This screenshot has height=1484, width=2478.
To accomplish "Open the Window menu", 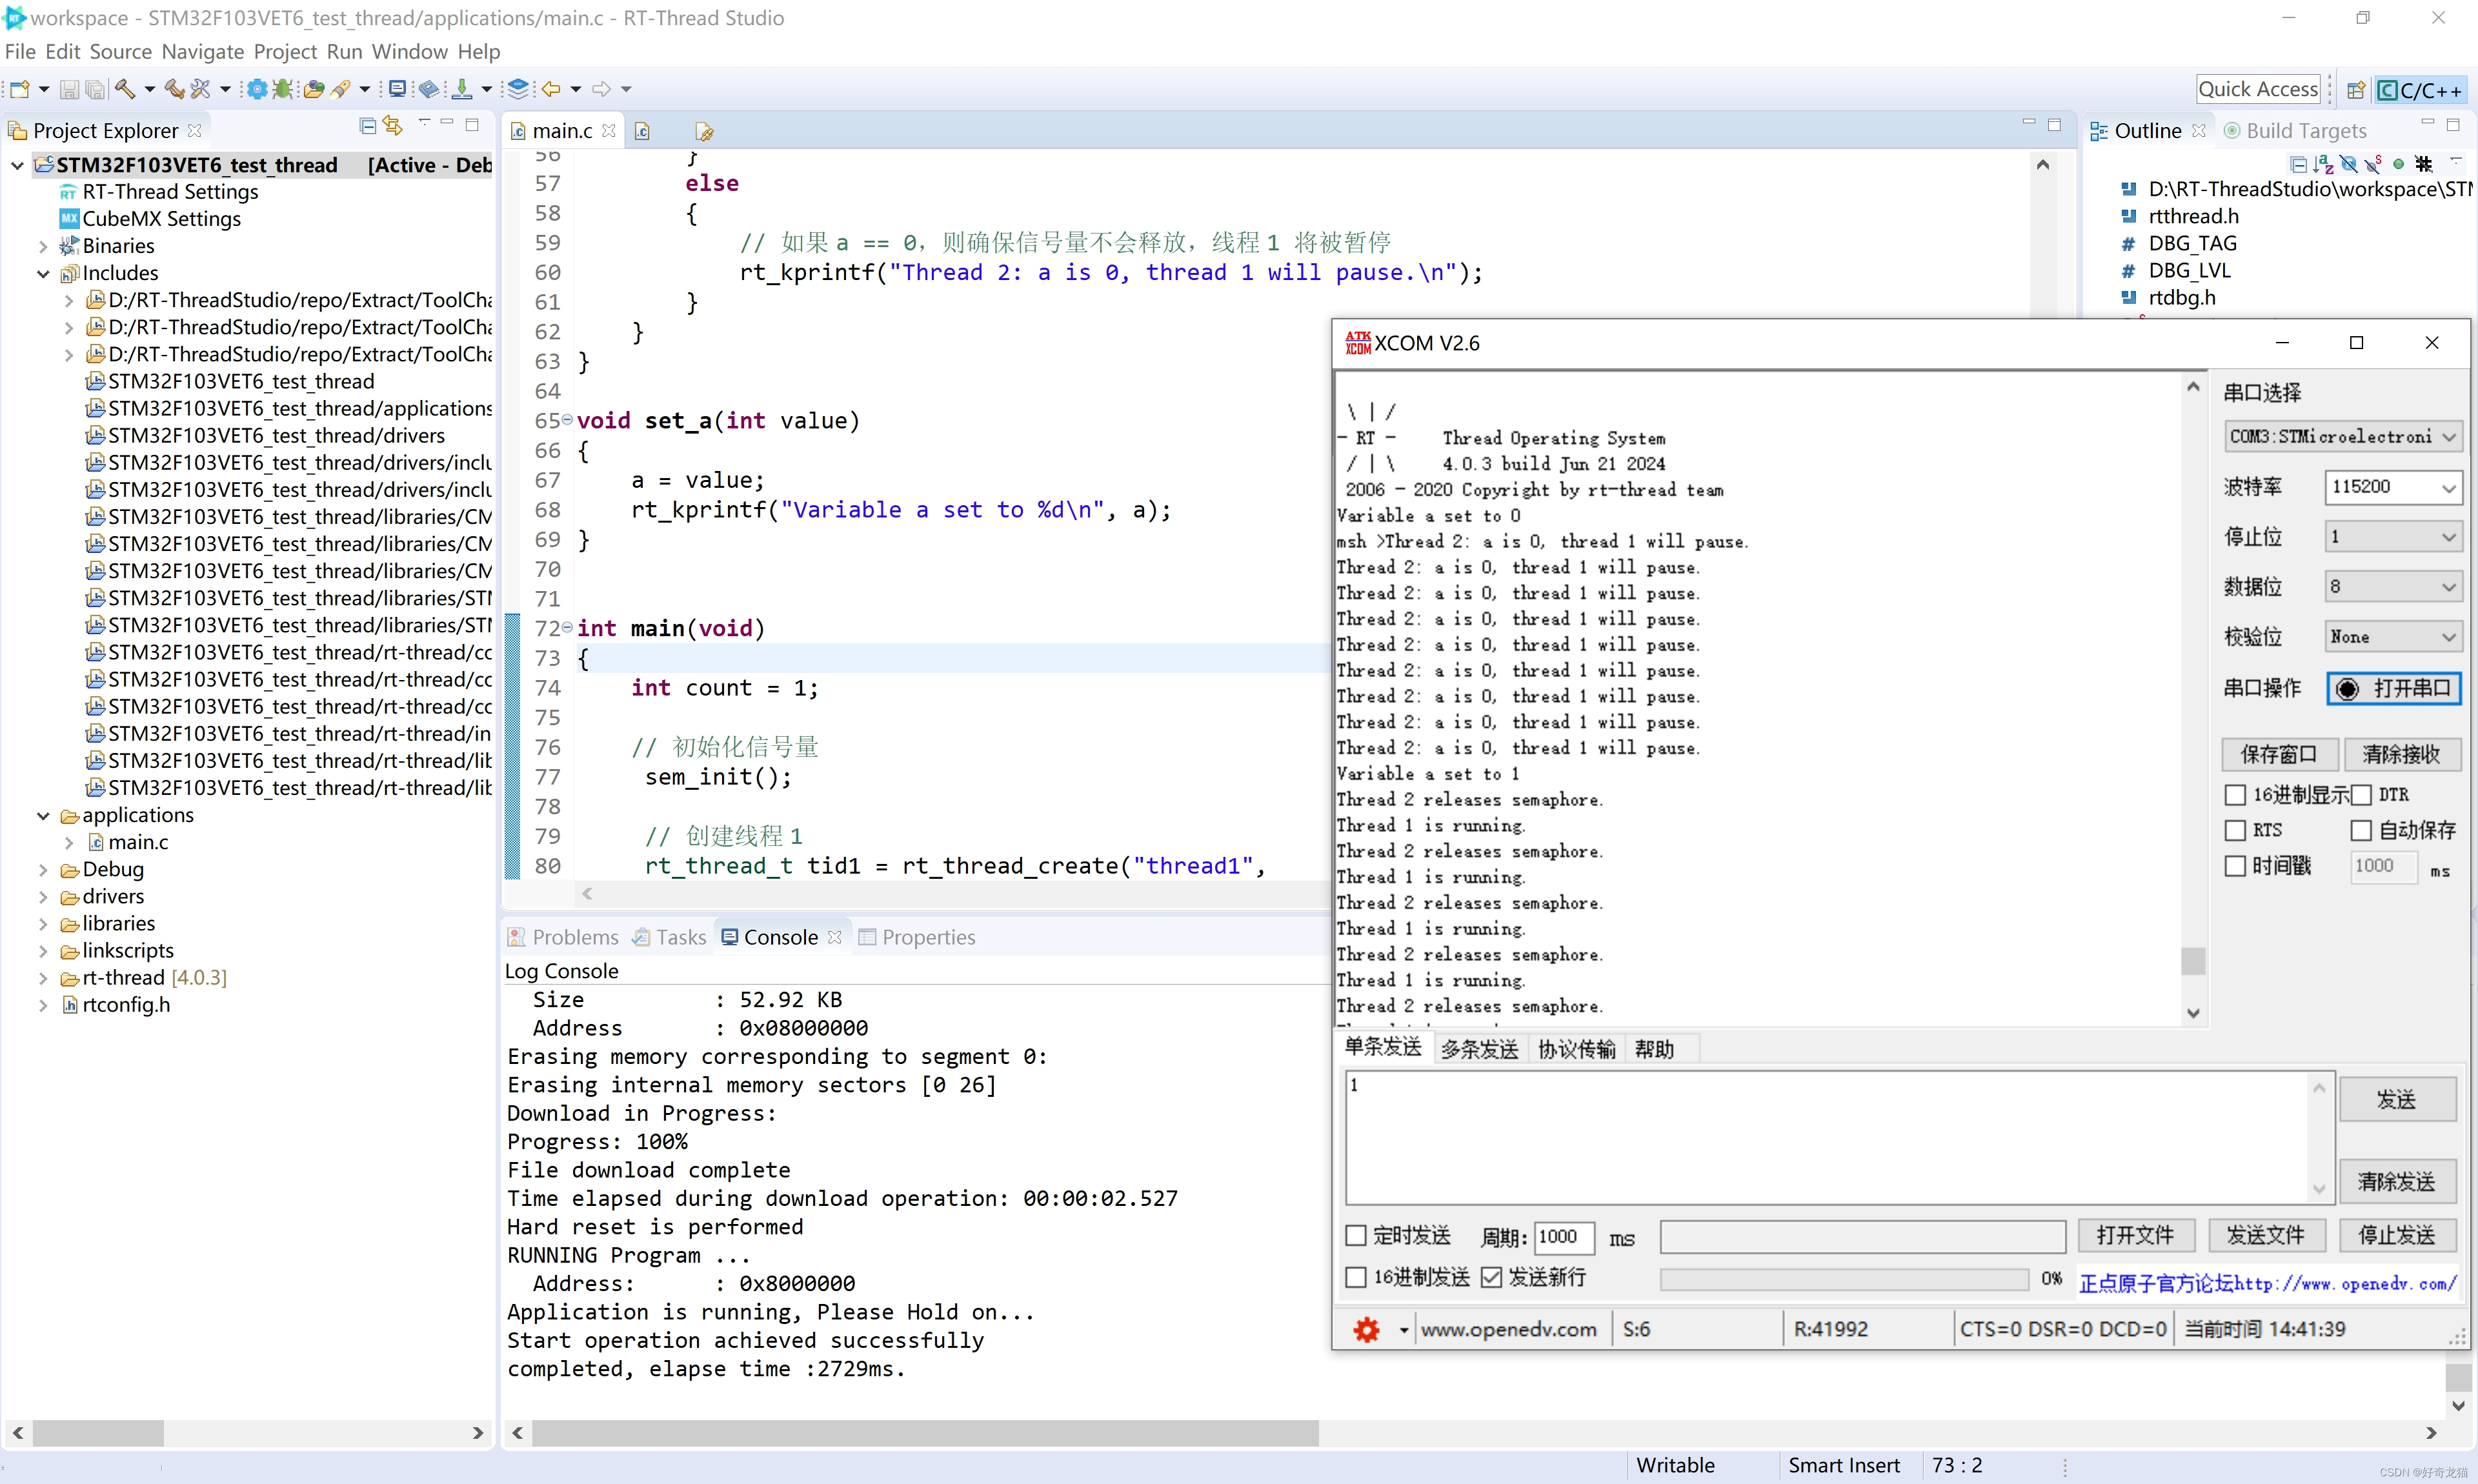I will (410, 52).
